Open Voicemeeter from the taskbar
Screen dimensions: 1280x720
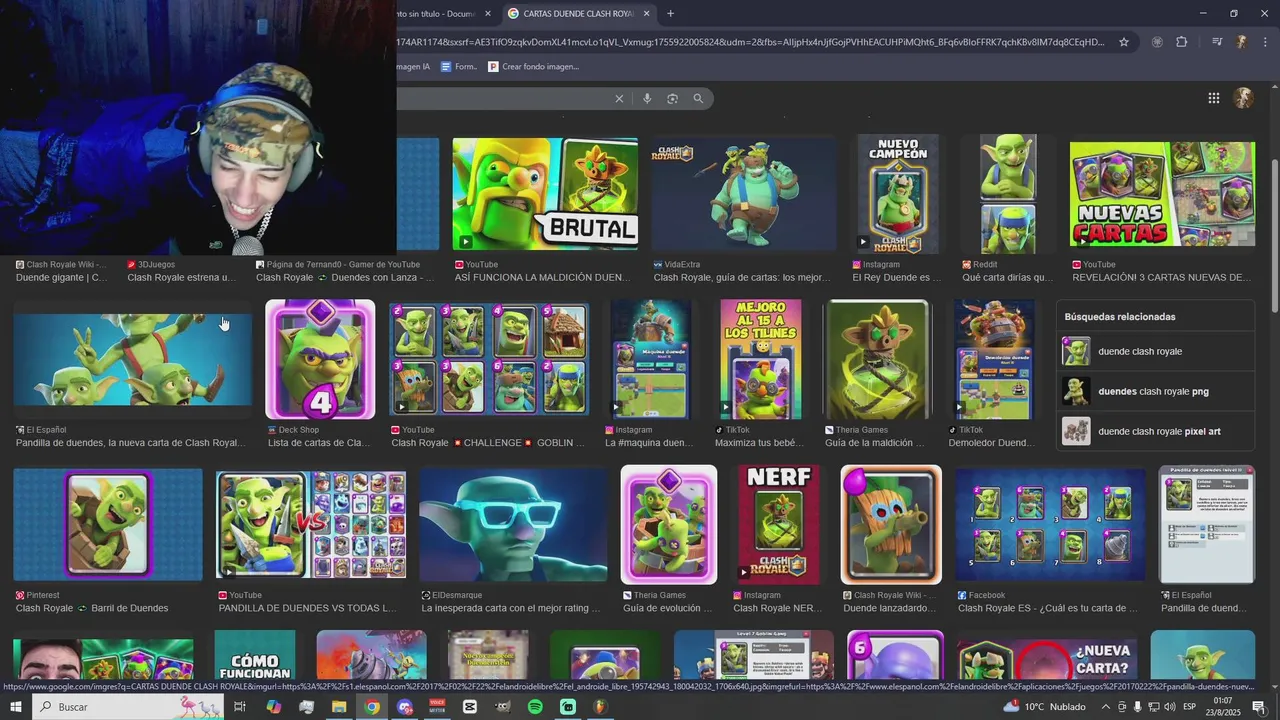tap(437, 707)
